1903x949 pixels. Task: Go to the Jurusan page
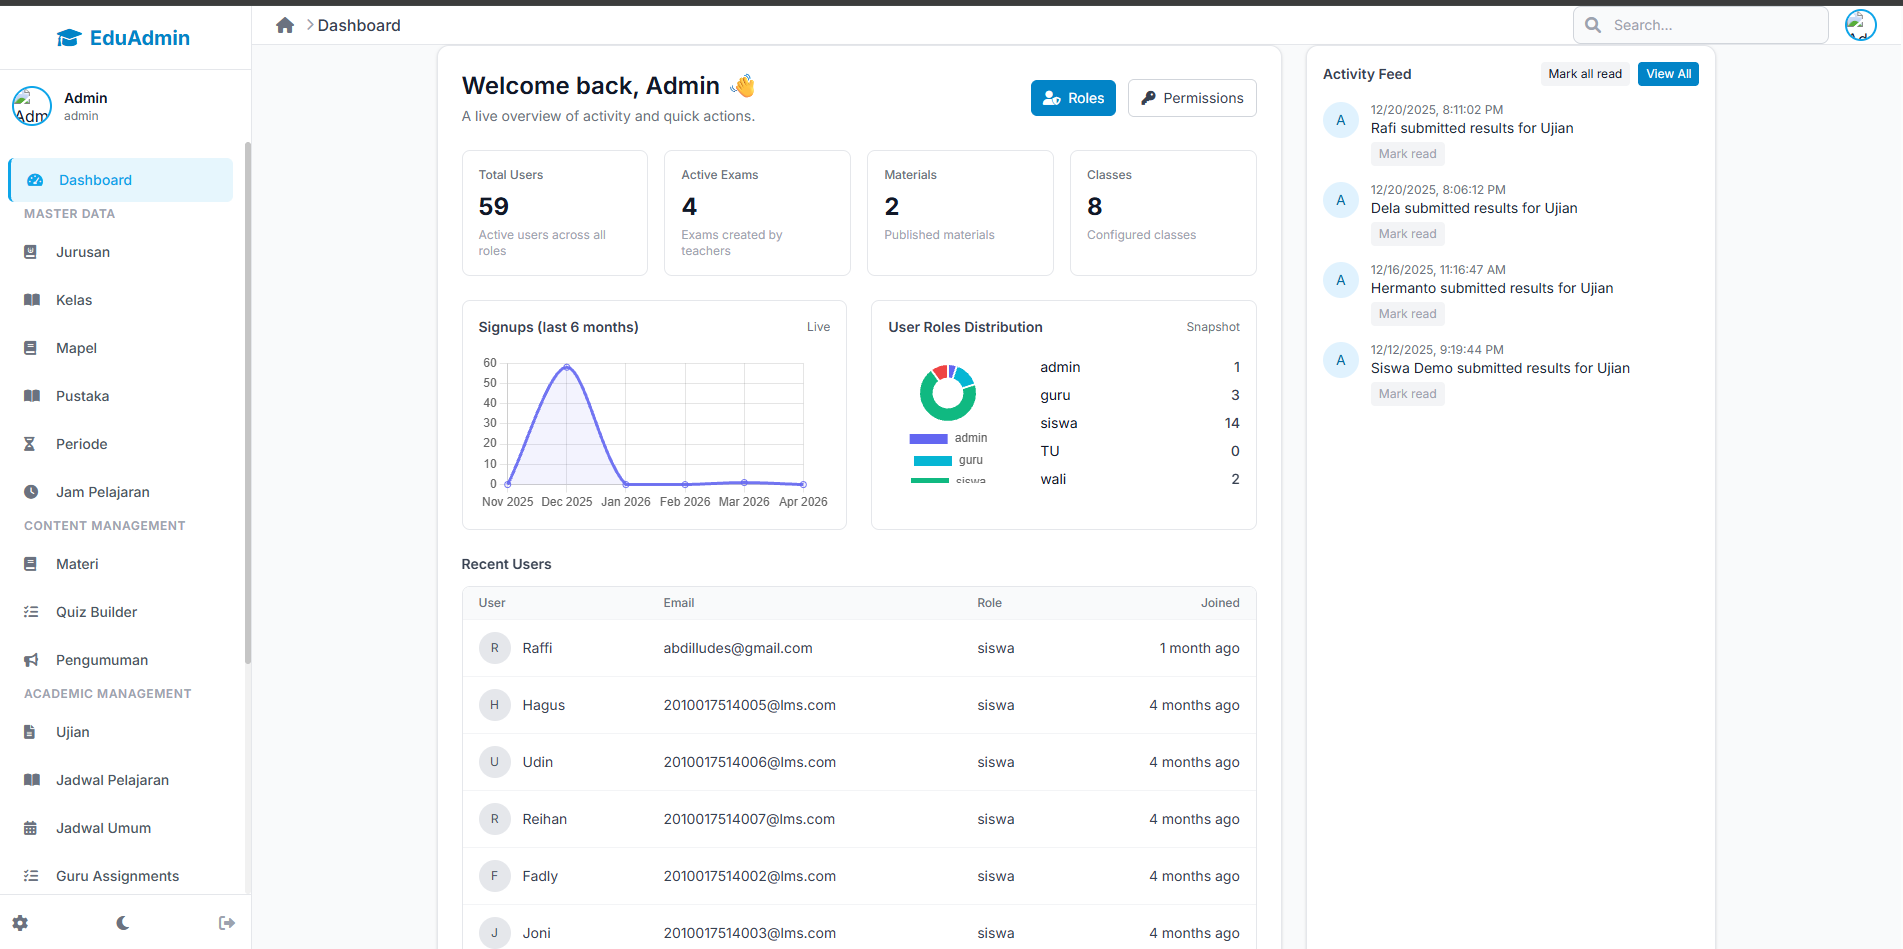click(x=83, y=252)
